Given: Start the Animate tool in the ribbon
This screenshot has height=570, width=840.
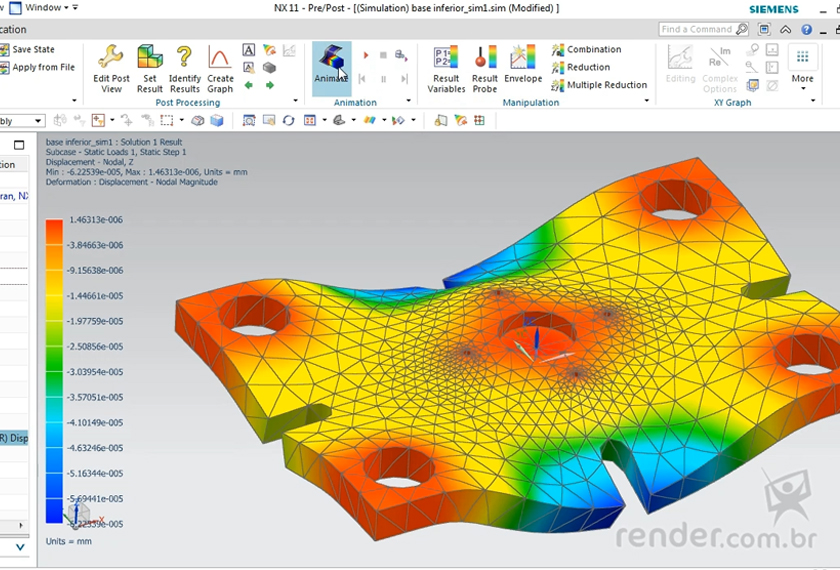Looking at the screenshot, I should click(331, 66).
